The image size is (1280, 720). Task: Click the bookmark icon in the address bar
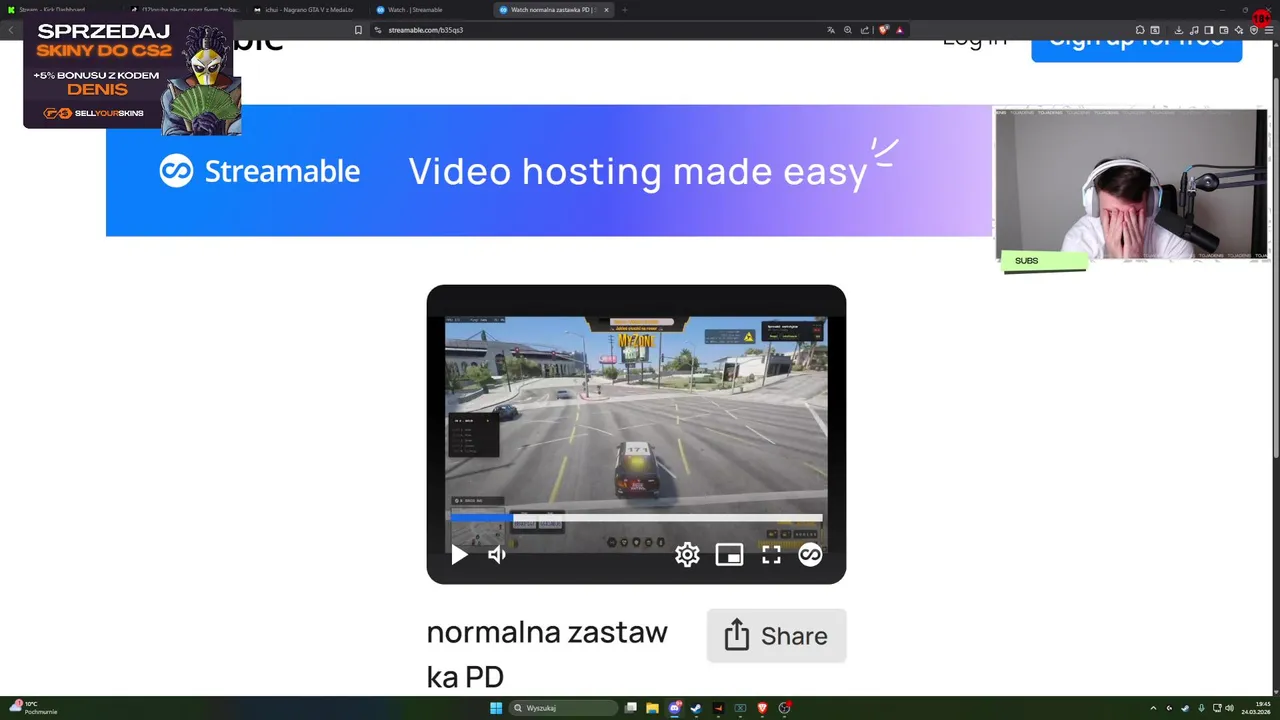[358, 30]
